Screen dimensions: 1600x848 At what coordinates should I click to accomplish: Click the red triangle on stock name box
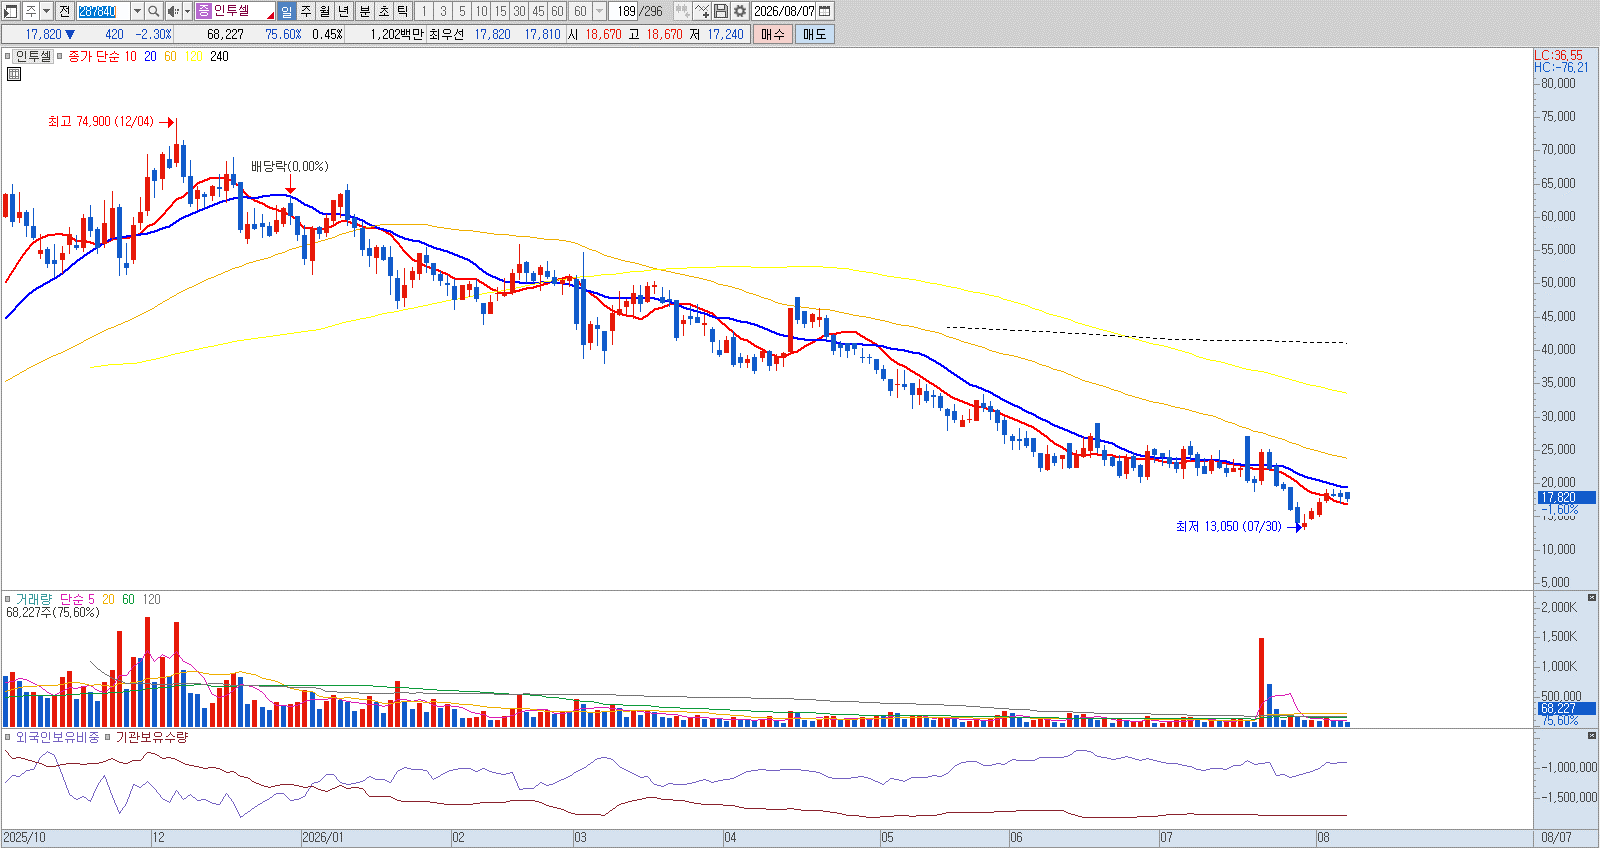point(270,15)
